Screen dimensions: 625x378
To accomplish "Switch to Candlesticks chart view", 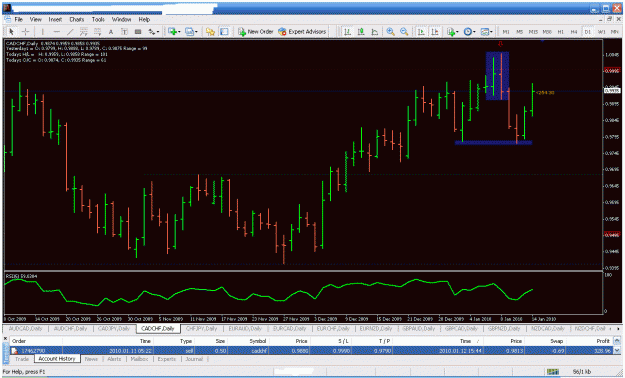I will pos(361,32).
